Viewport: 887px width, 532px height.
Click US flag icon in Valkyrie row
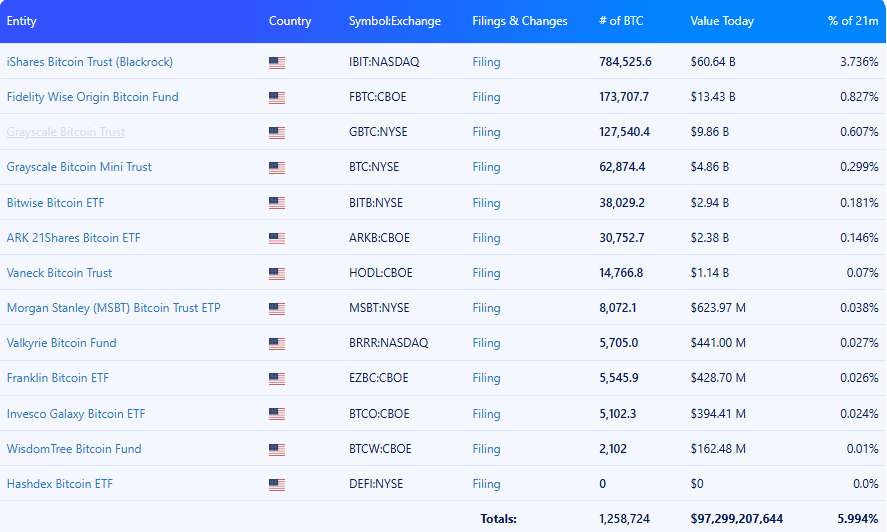tap(277, 344)
